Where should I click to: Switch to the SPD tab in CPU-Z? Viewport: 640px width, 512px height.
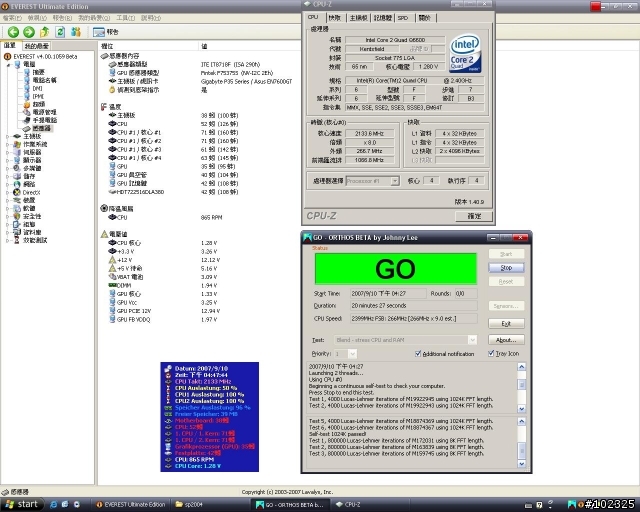[x=403, y=18]
